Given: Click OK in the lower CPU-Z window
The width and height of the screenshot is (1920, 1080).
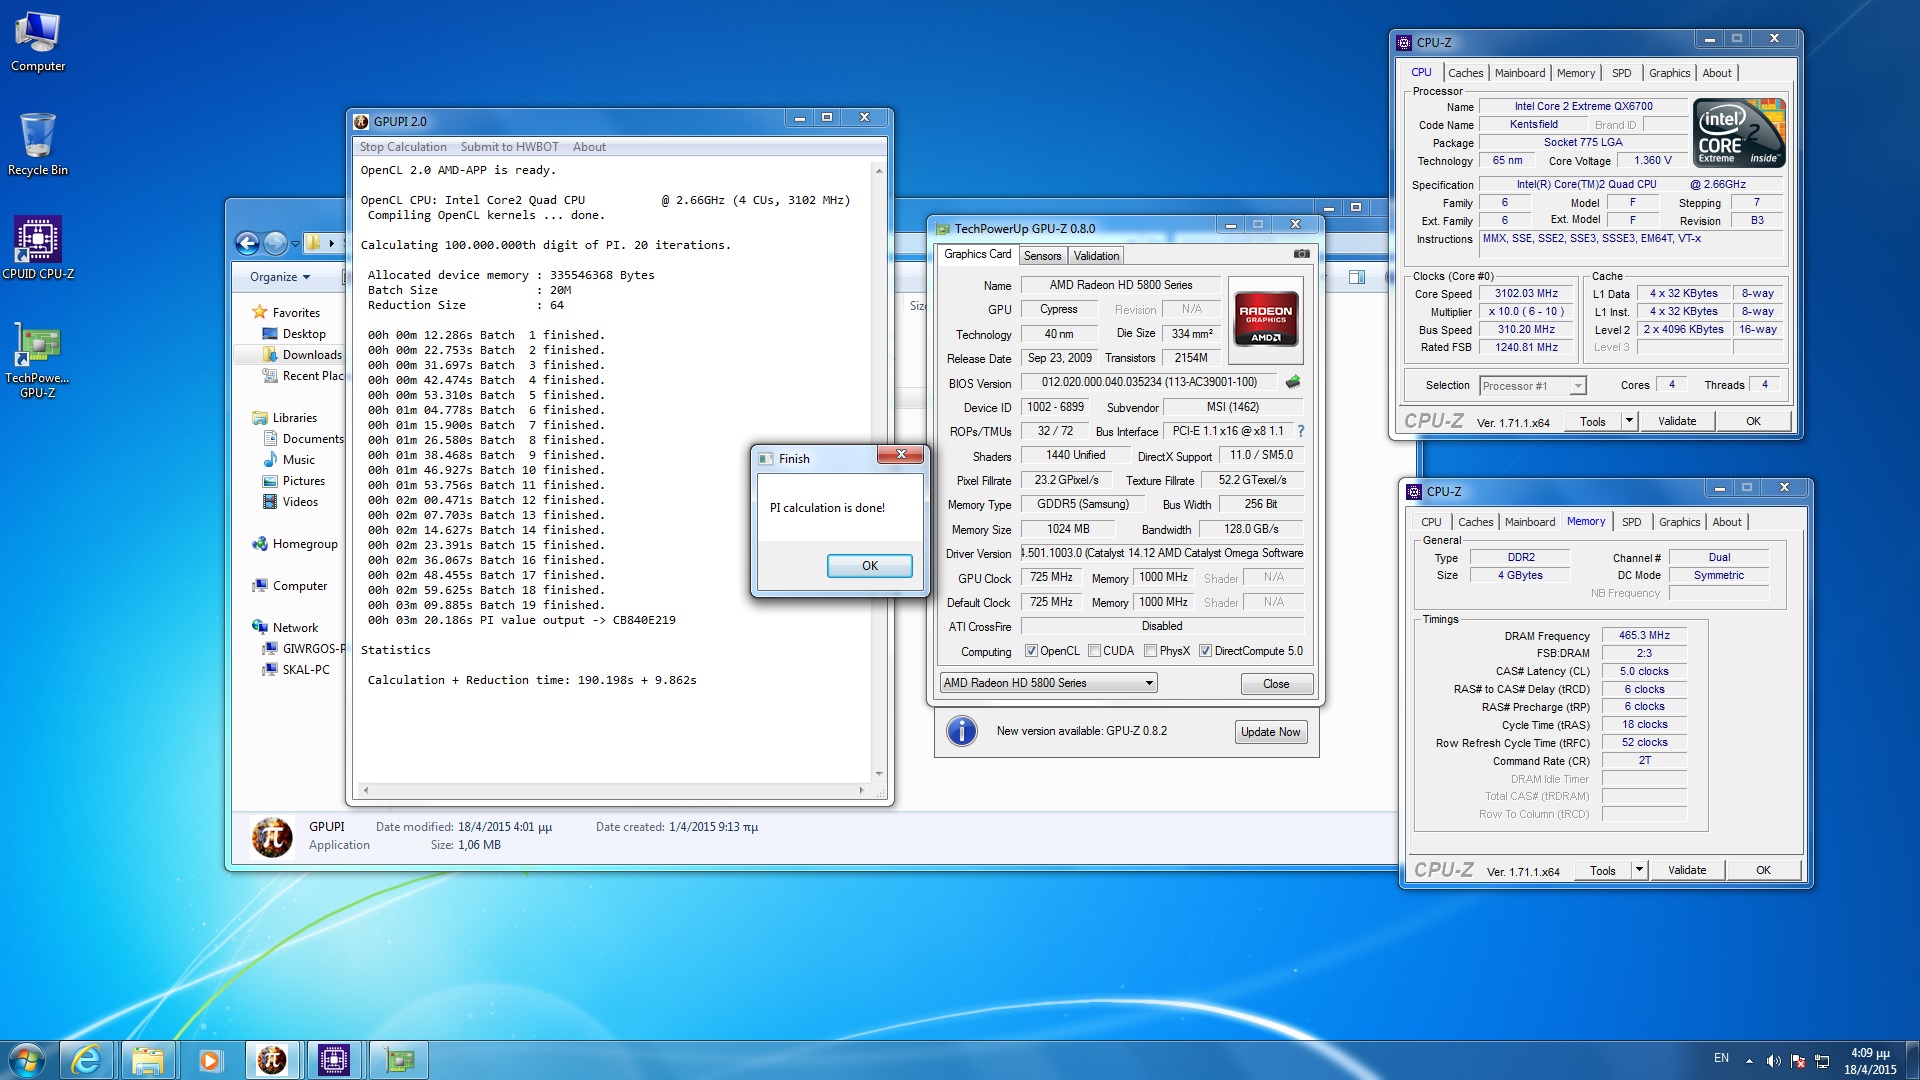Looking at the screenshot, I should click(x=1763, y=870).
